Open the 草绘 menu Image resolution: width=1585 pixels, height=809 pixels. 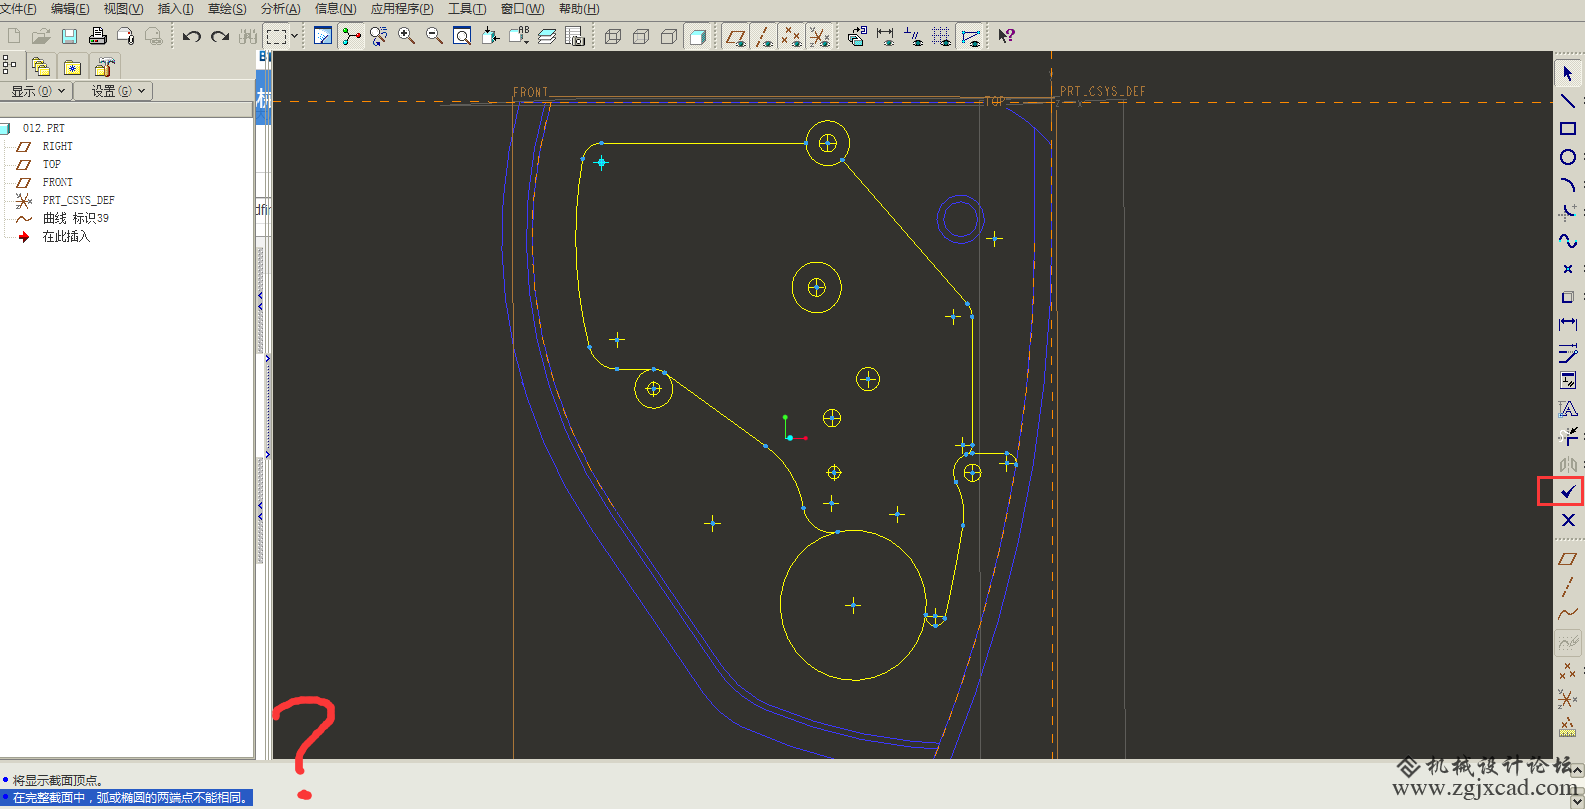227,9
